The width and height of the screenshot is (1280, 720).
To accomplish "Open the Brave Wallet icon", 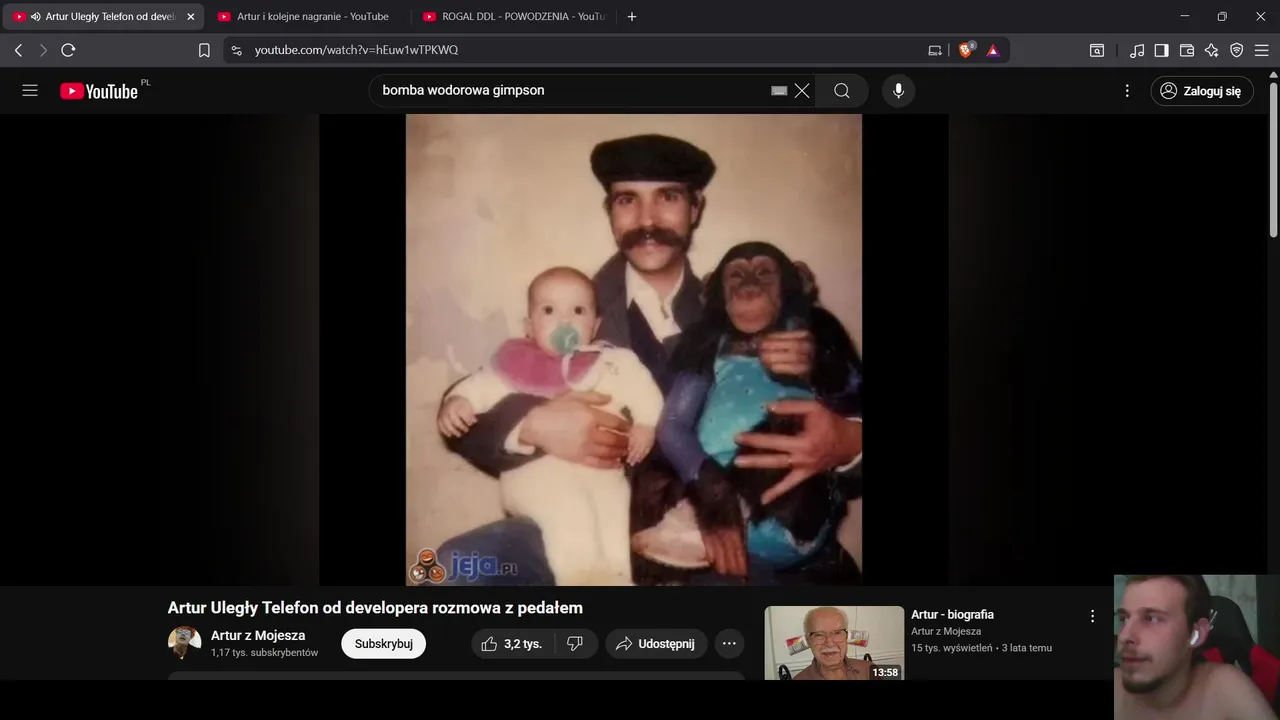I will 1187,50.
